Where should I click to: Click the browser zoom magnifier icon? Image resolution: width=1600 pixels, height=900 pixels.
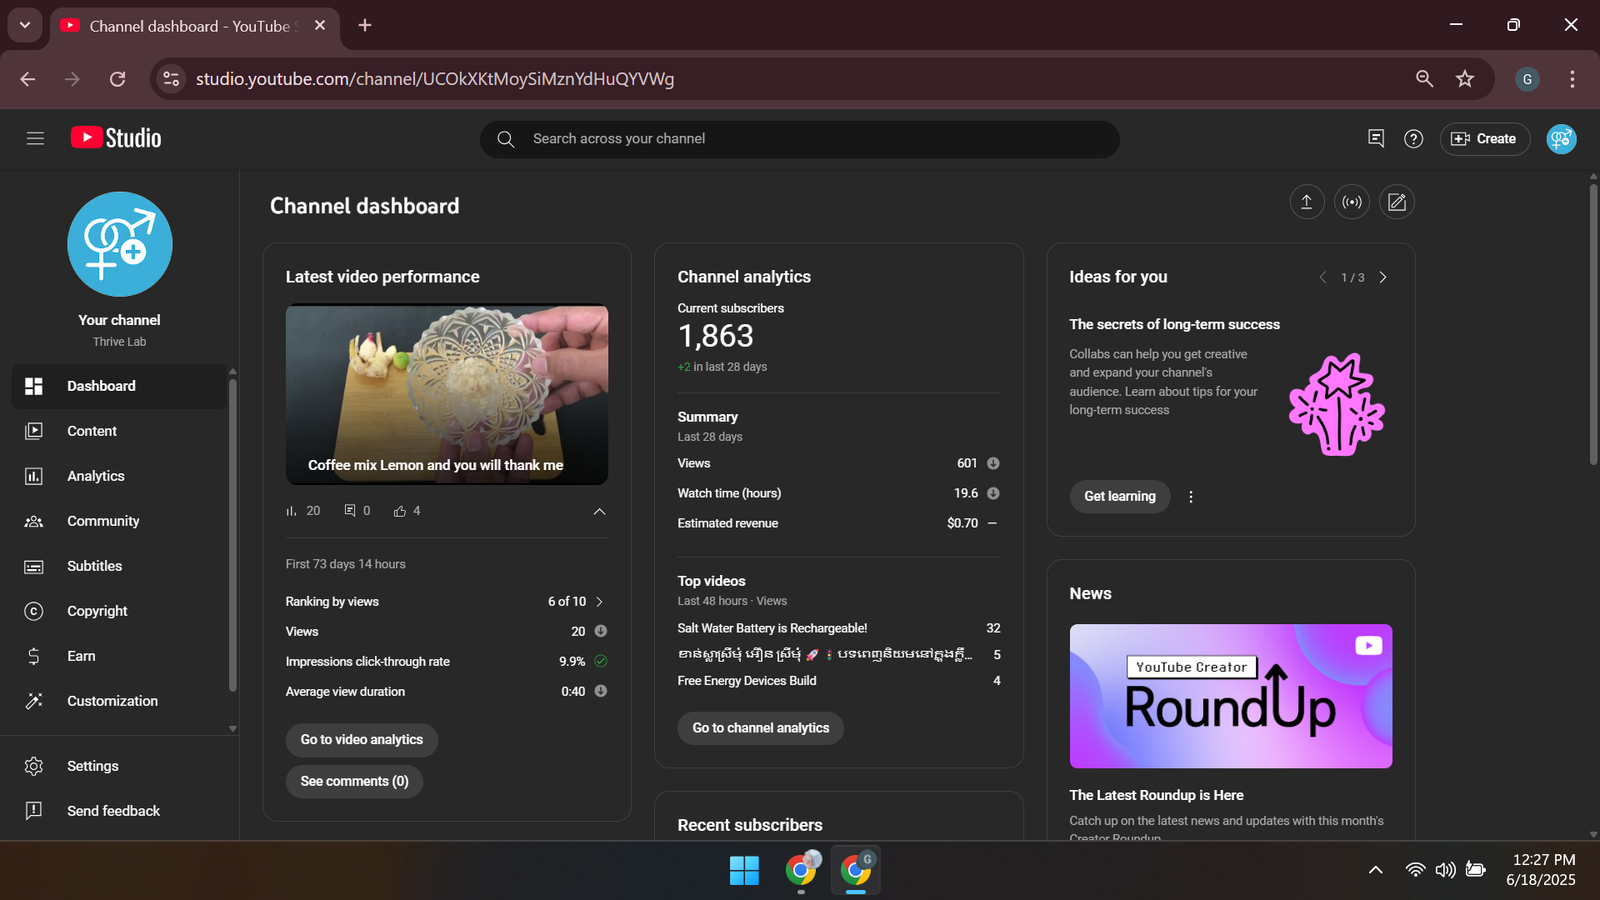pos(1425,79)
